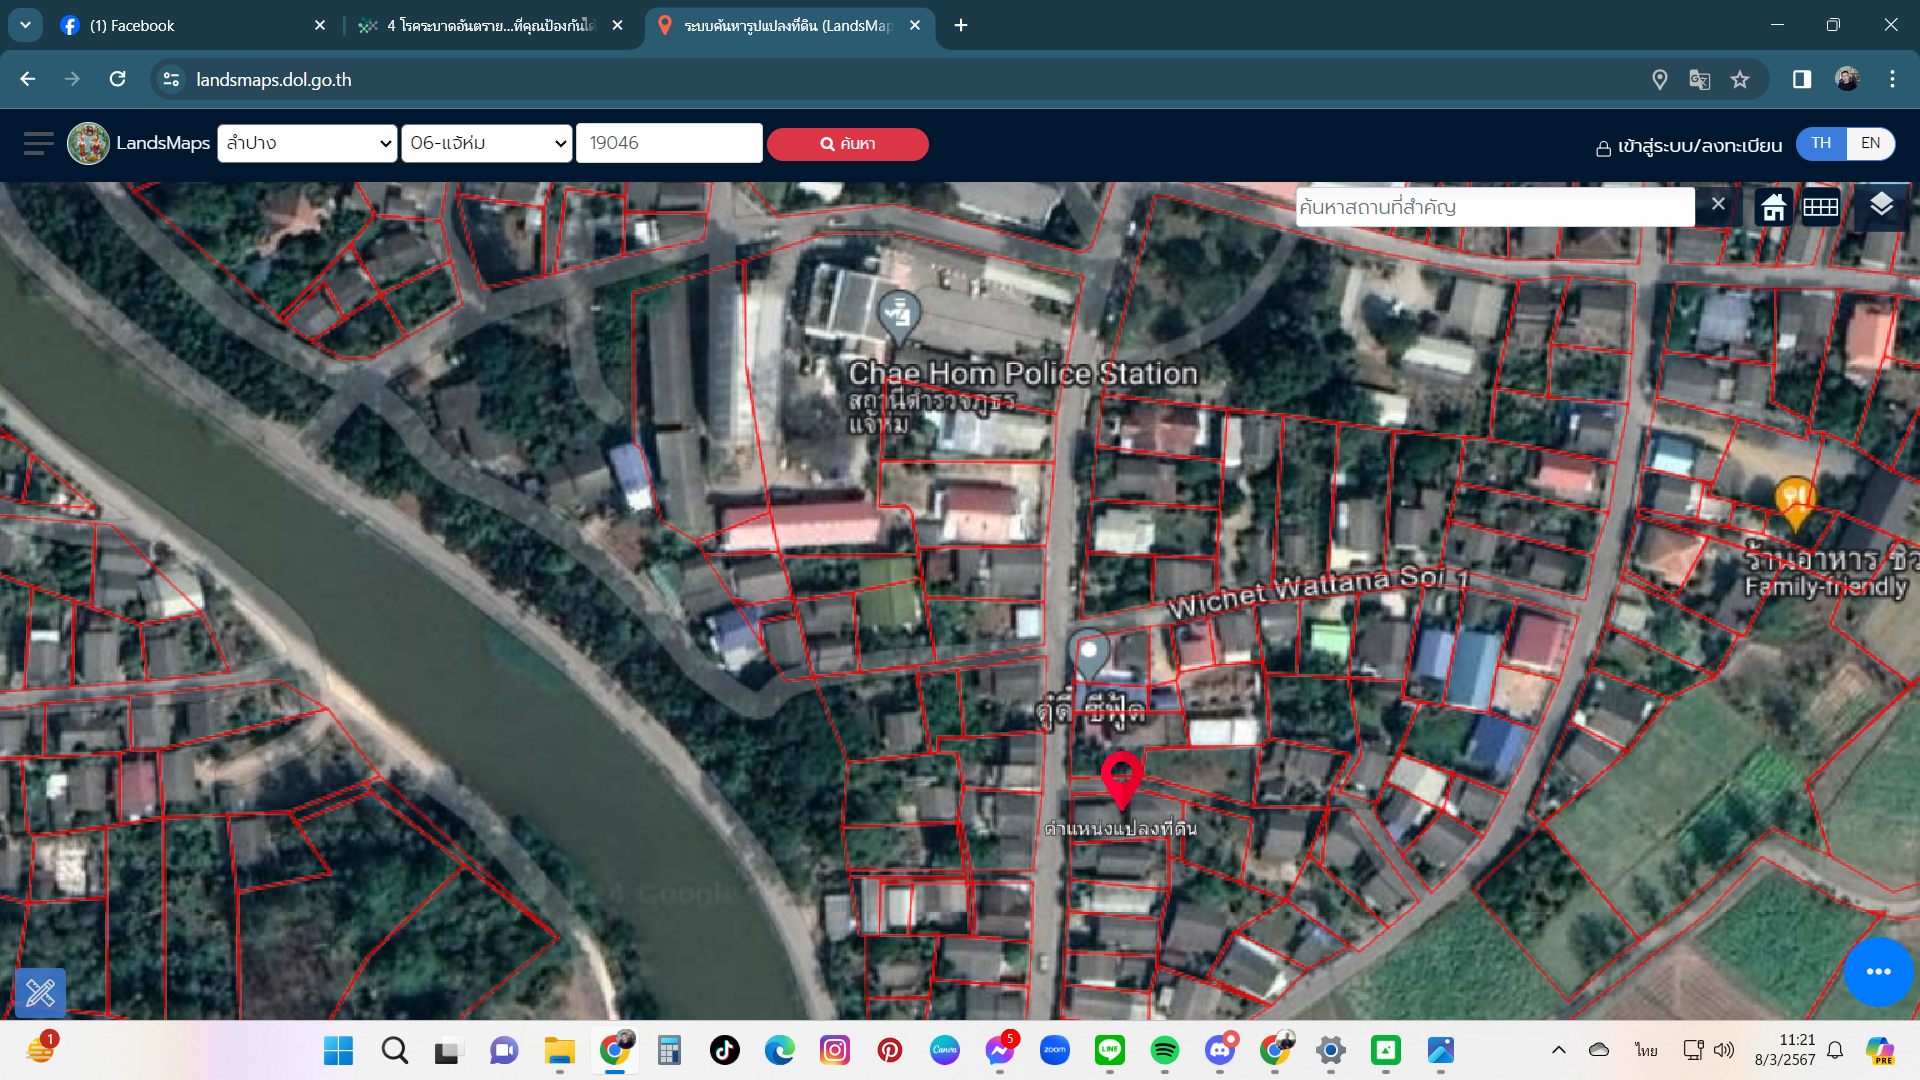Switch to the 4 โรคระบาดอันตราย tab

point(490,26)
